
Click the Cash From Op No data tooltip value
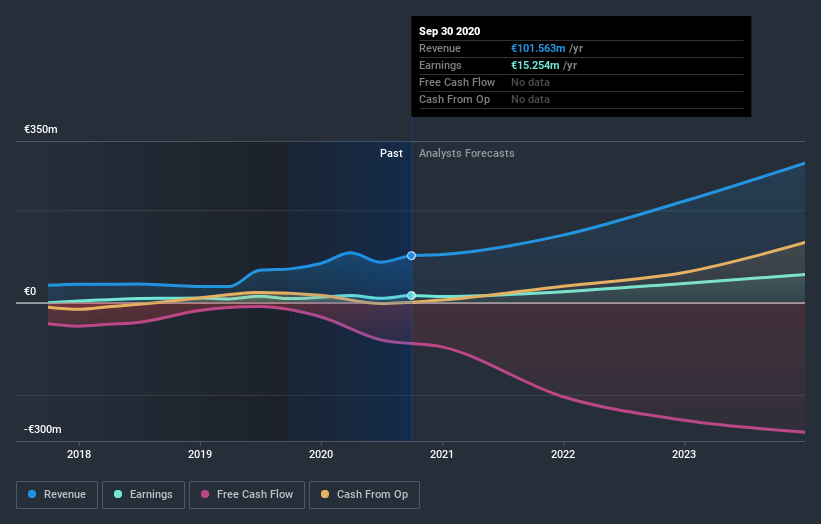coord(530,99)
